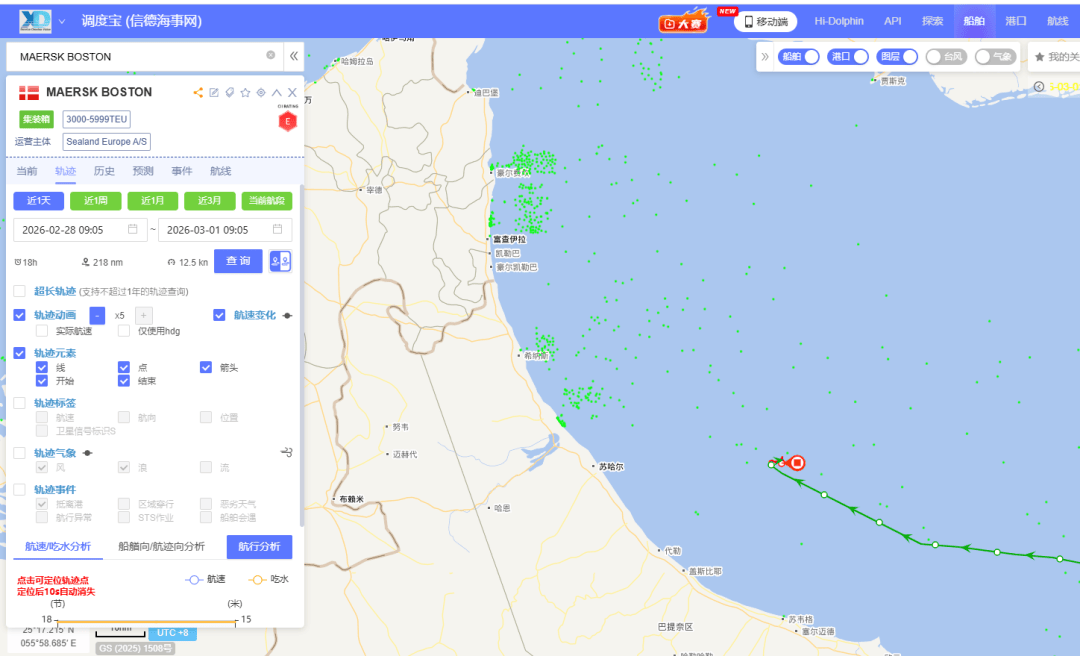Click the edit note icon in ship header
The image size is (1080, 656).
coord(213,93)
